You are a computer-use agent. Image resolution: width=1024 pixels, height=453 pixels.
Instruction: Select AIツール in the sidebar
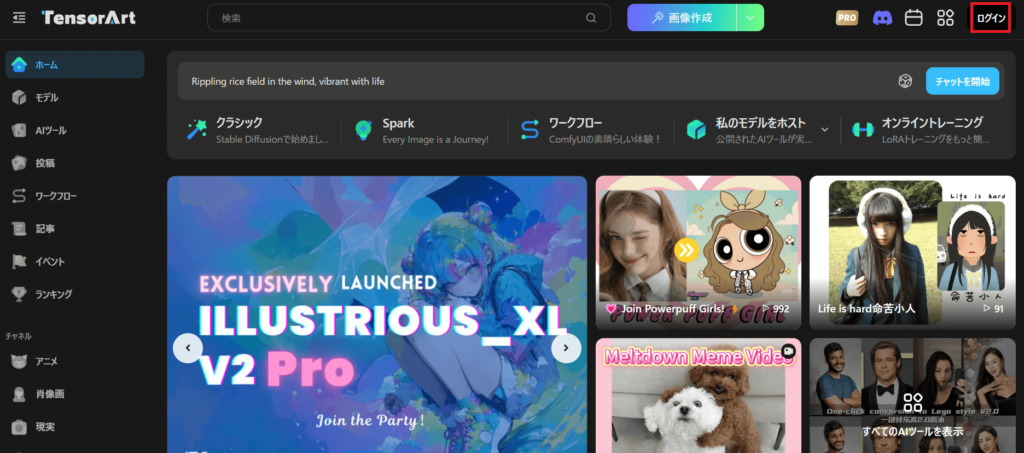[75, 130]
